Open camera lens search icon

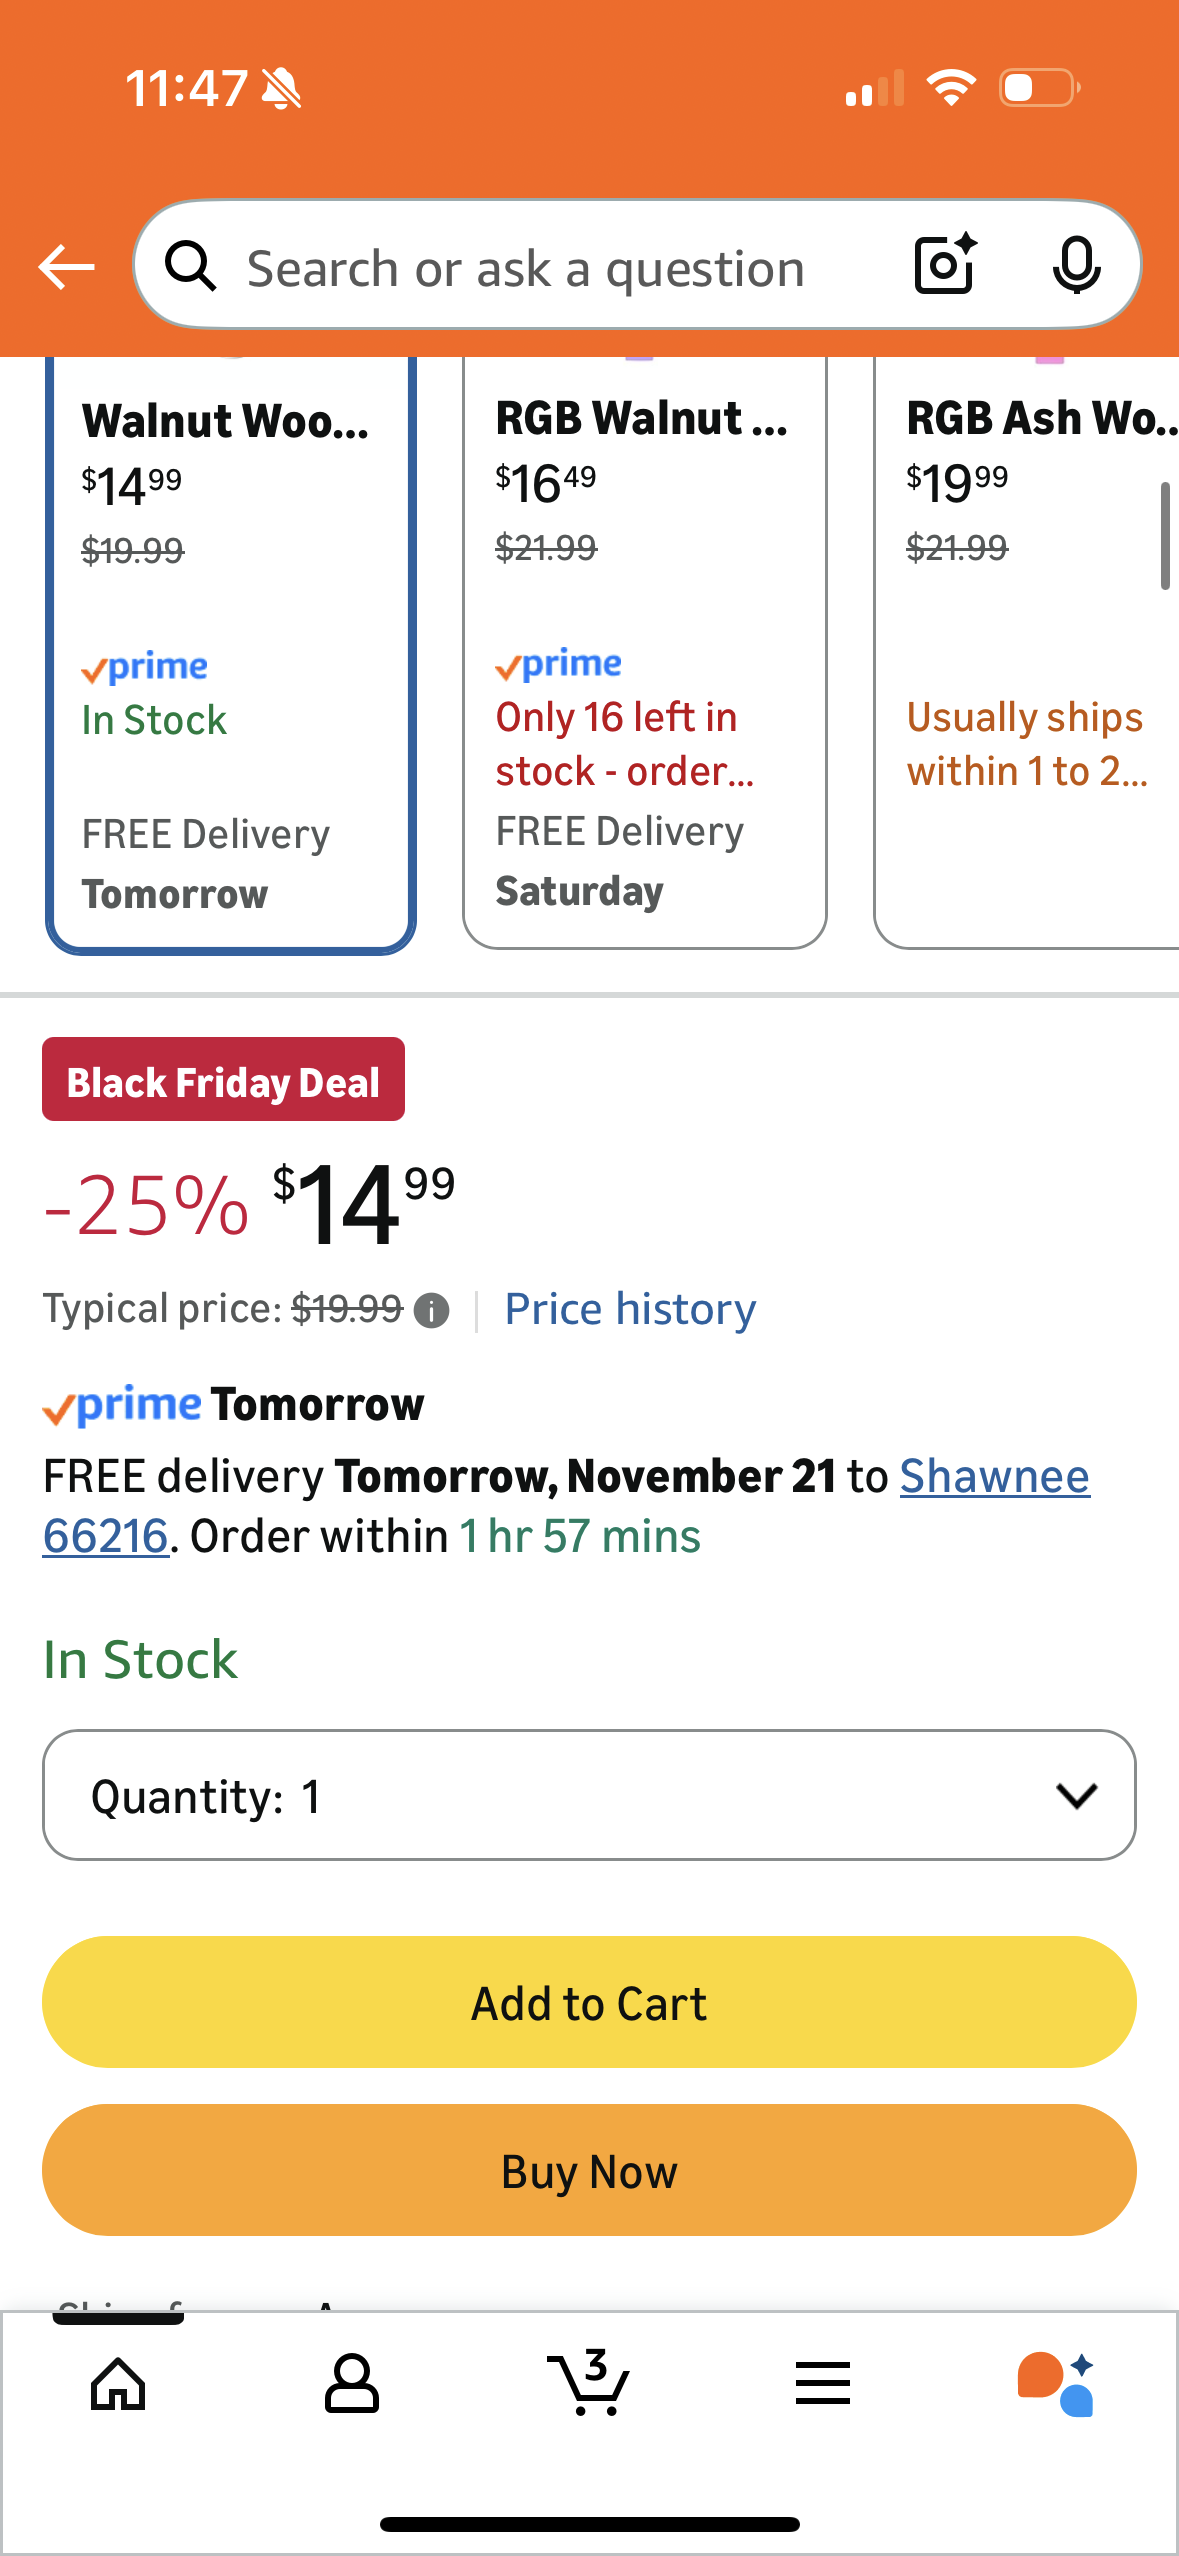[945, 265]
